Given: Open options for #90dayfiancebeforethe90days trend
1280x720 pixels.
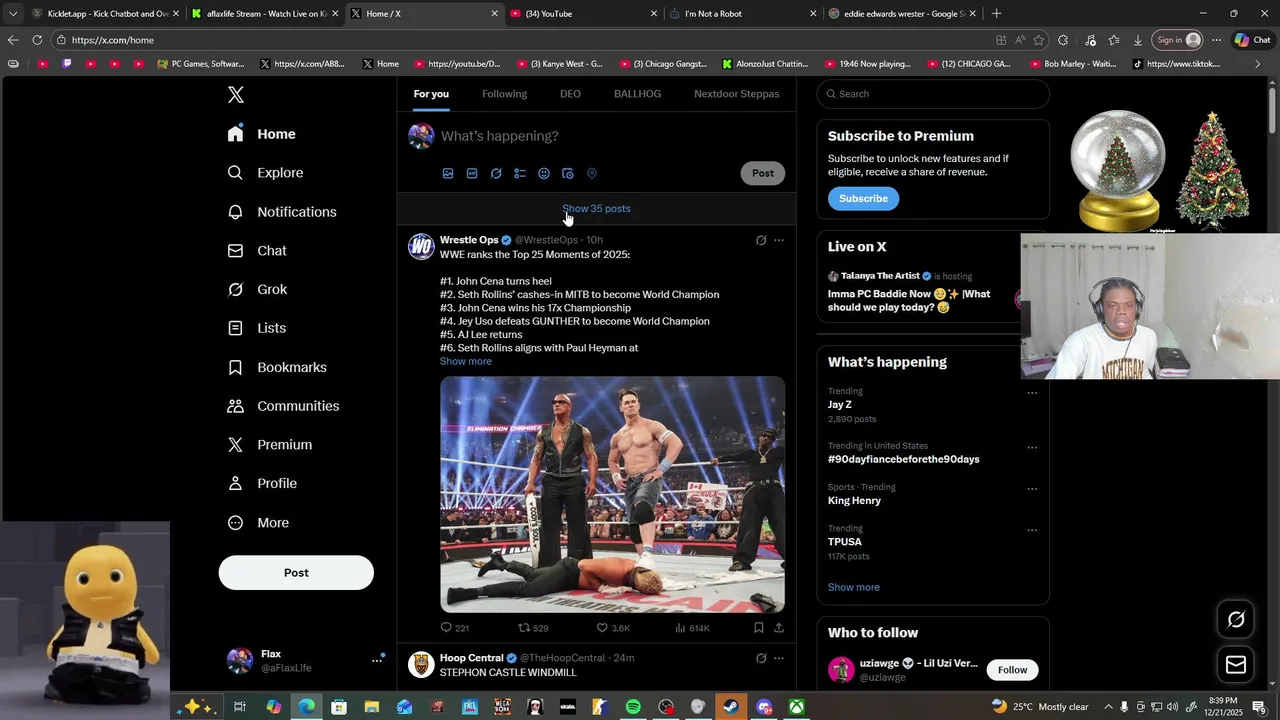Looking at the screenshot, I should pos(1032,447).
